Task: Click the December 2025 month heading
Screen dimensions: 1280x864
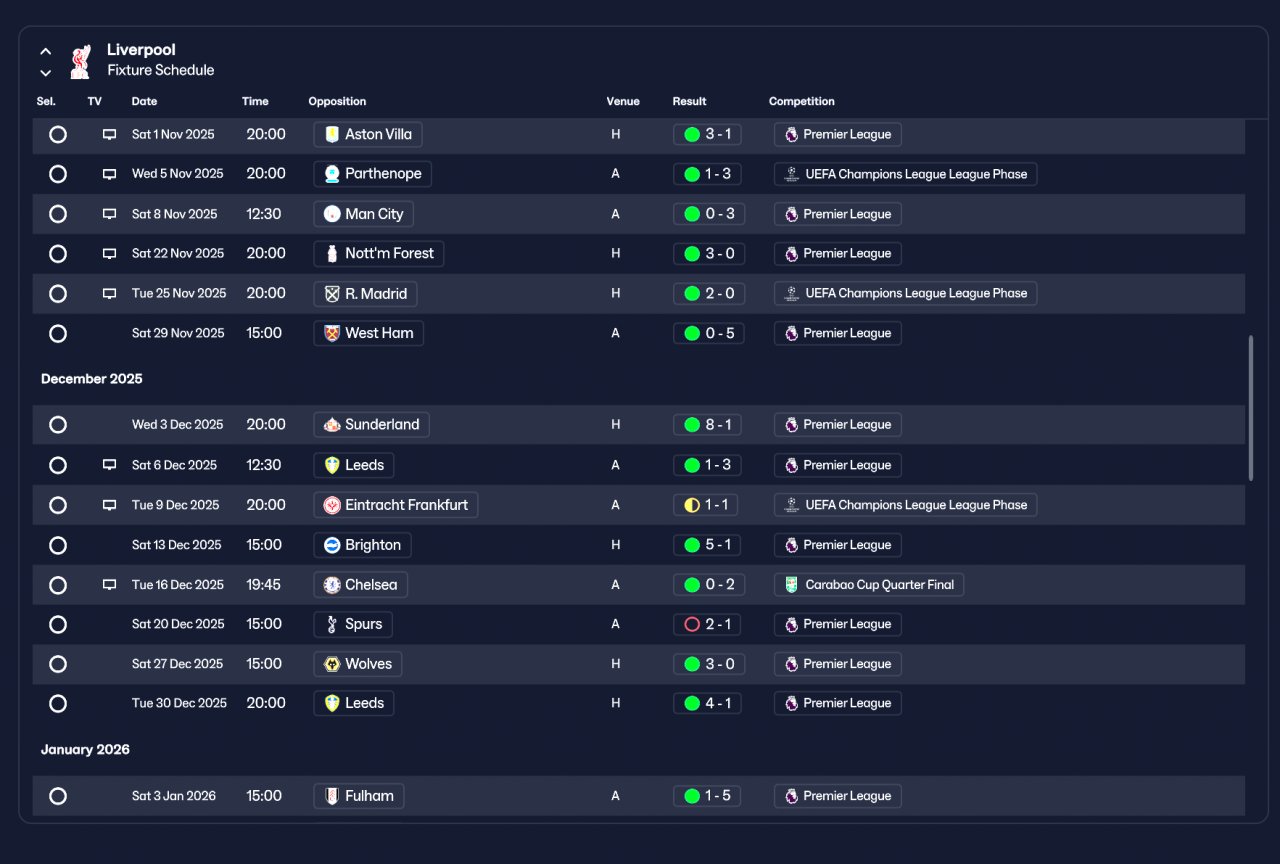Action: 92,379
